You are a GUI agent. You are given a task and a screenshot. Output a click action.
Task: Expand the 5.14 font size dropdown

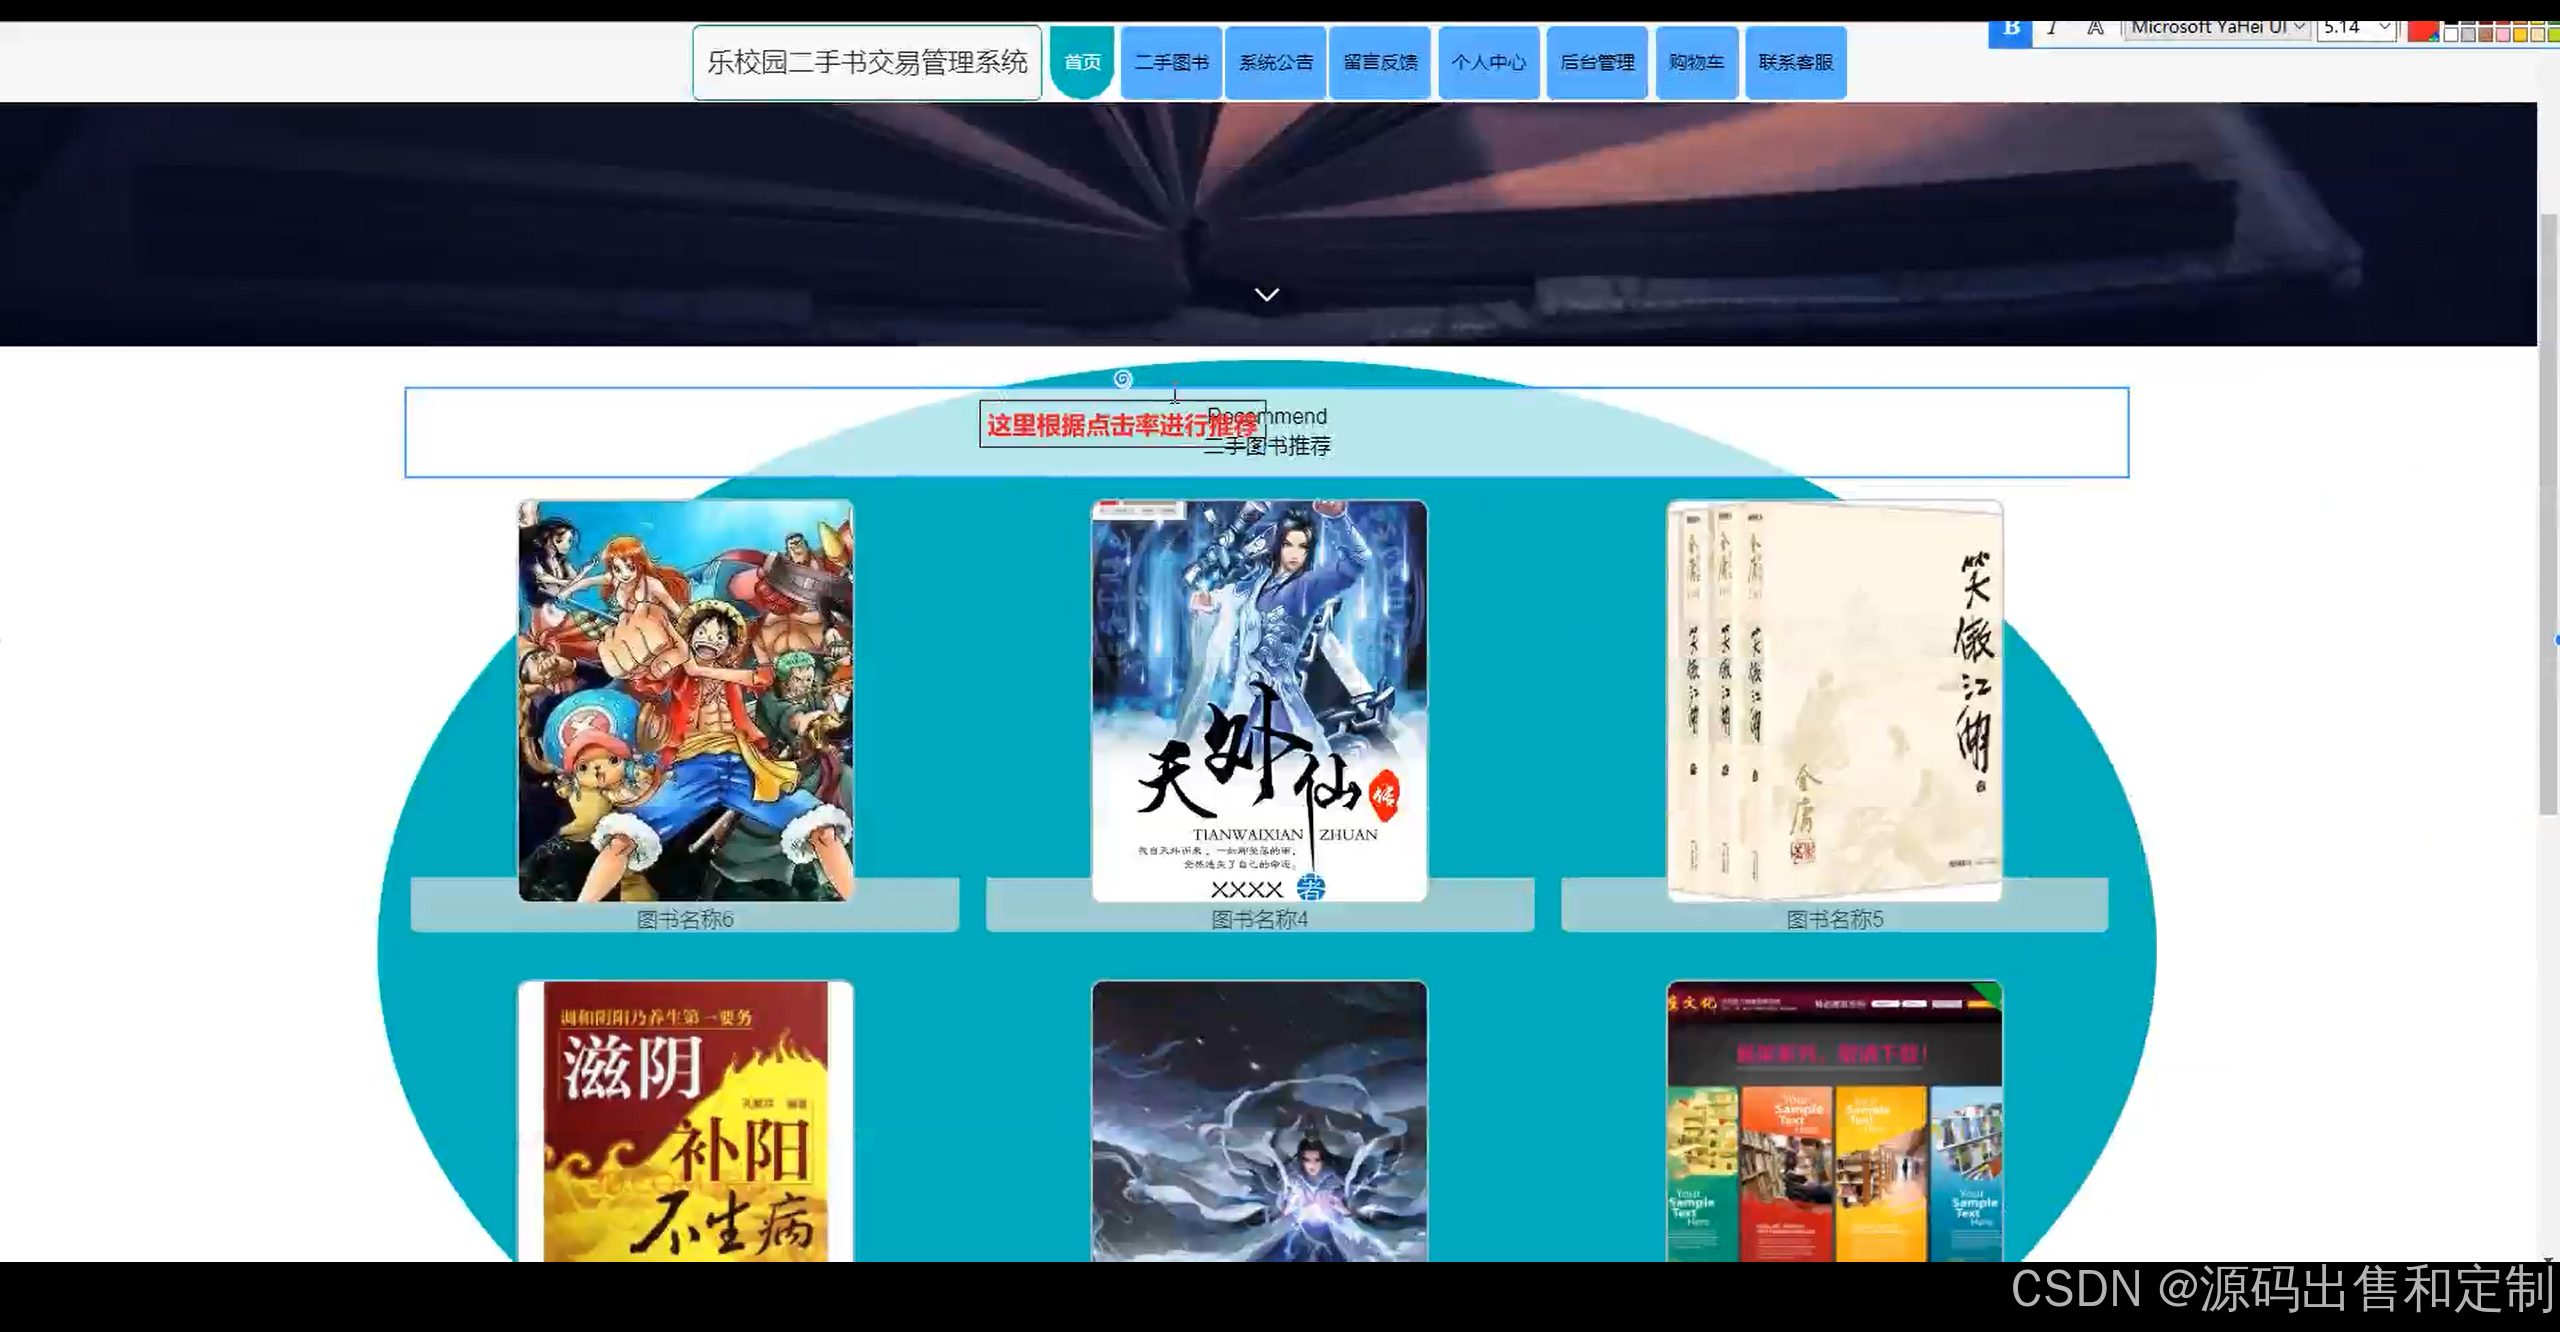pos(2385,28)
